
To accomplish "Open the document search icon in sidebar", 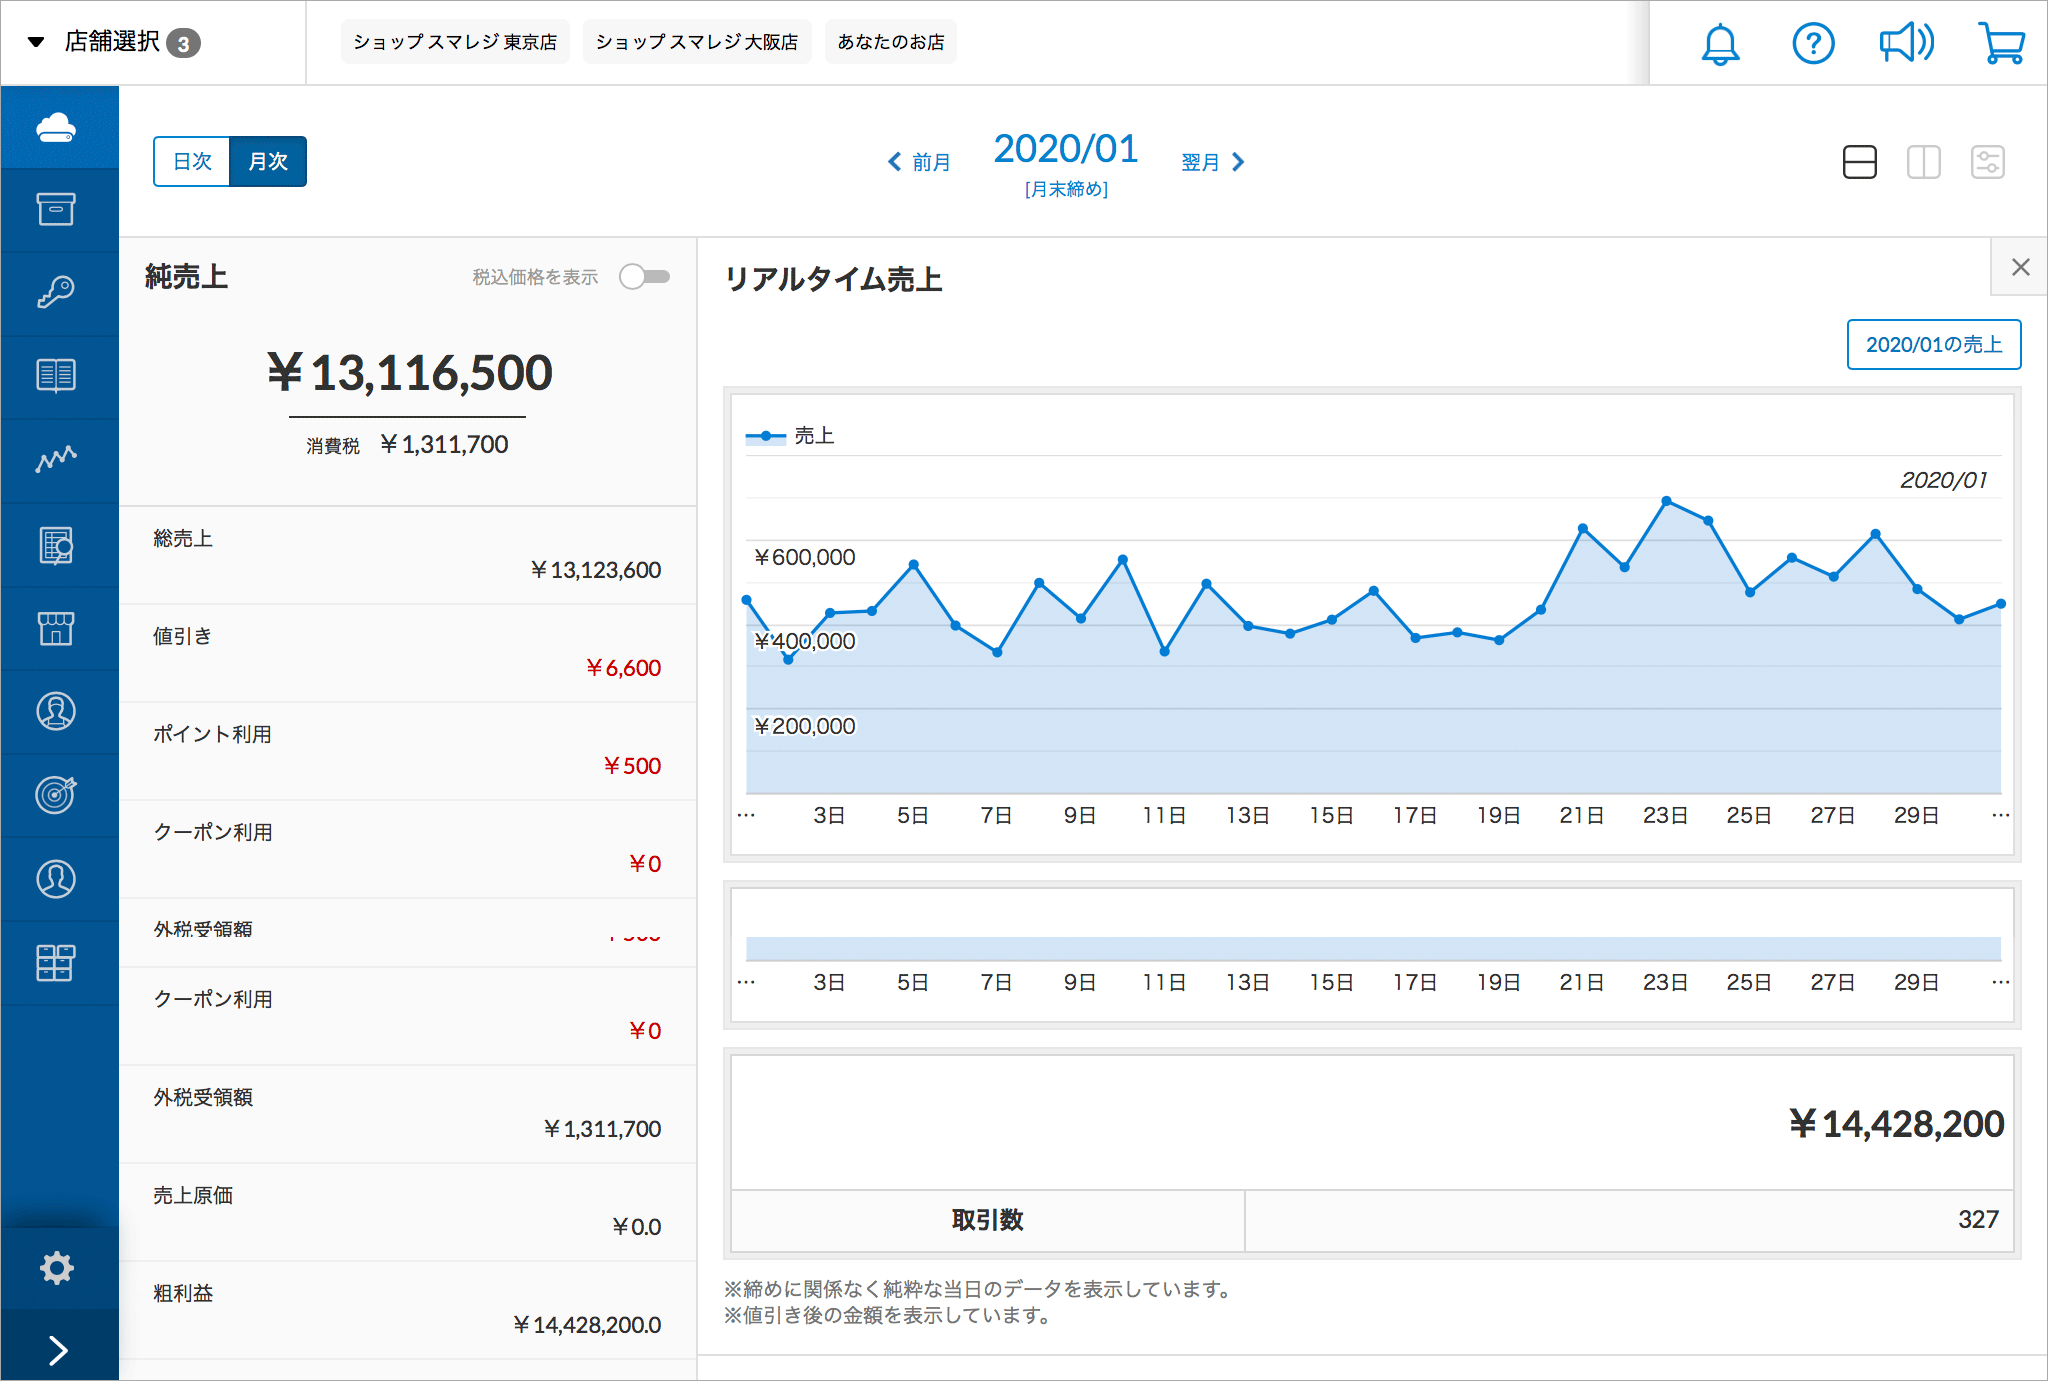I will [56, 545].
